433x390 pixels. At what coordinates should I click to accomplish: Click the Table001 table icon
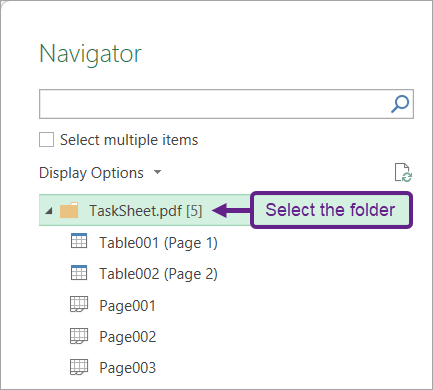pyautogui.click(x=79, y=241)
